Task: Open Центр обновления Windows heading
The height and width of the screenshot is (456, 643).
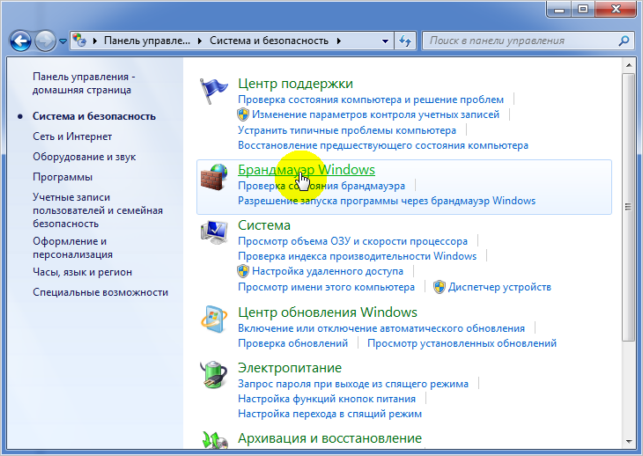Action: pyautogui.click(x=328, y=312)
